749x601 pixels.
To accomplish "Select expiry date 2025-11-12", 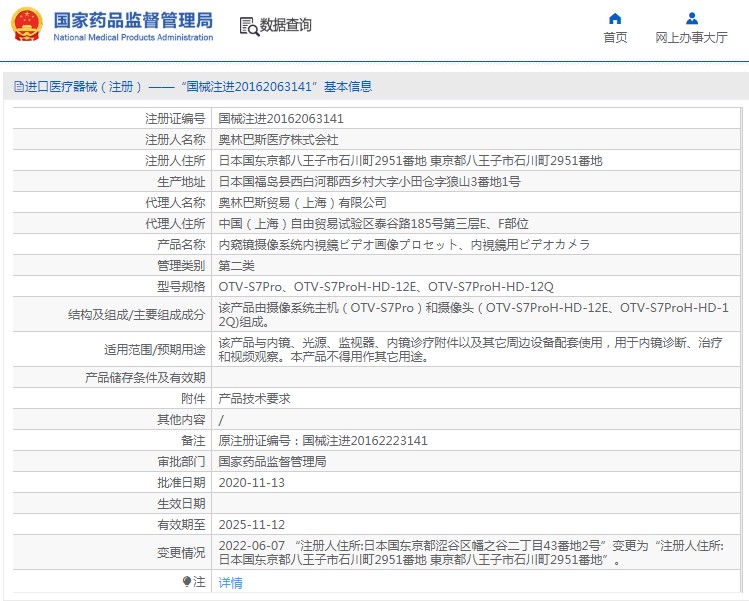I will [x=252, y=525].
